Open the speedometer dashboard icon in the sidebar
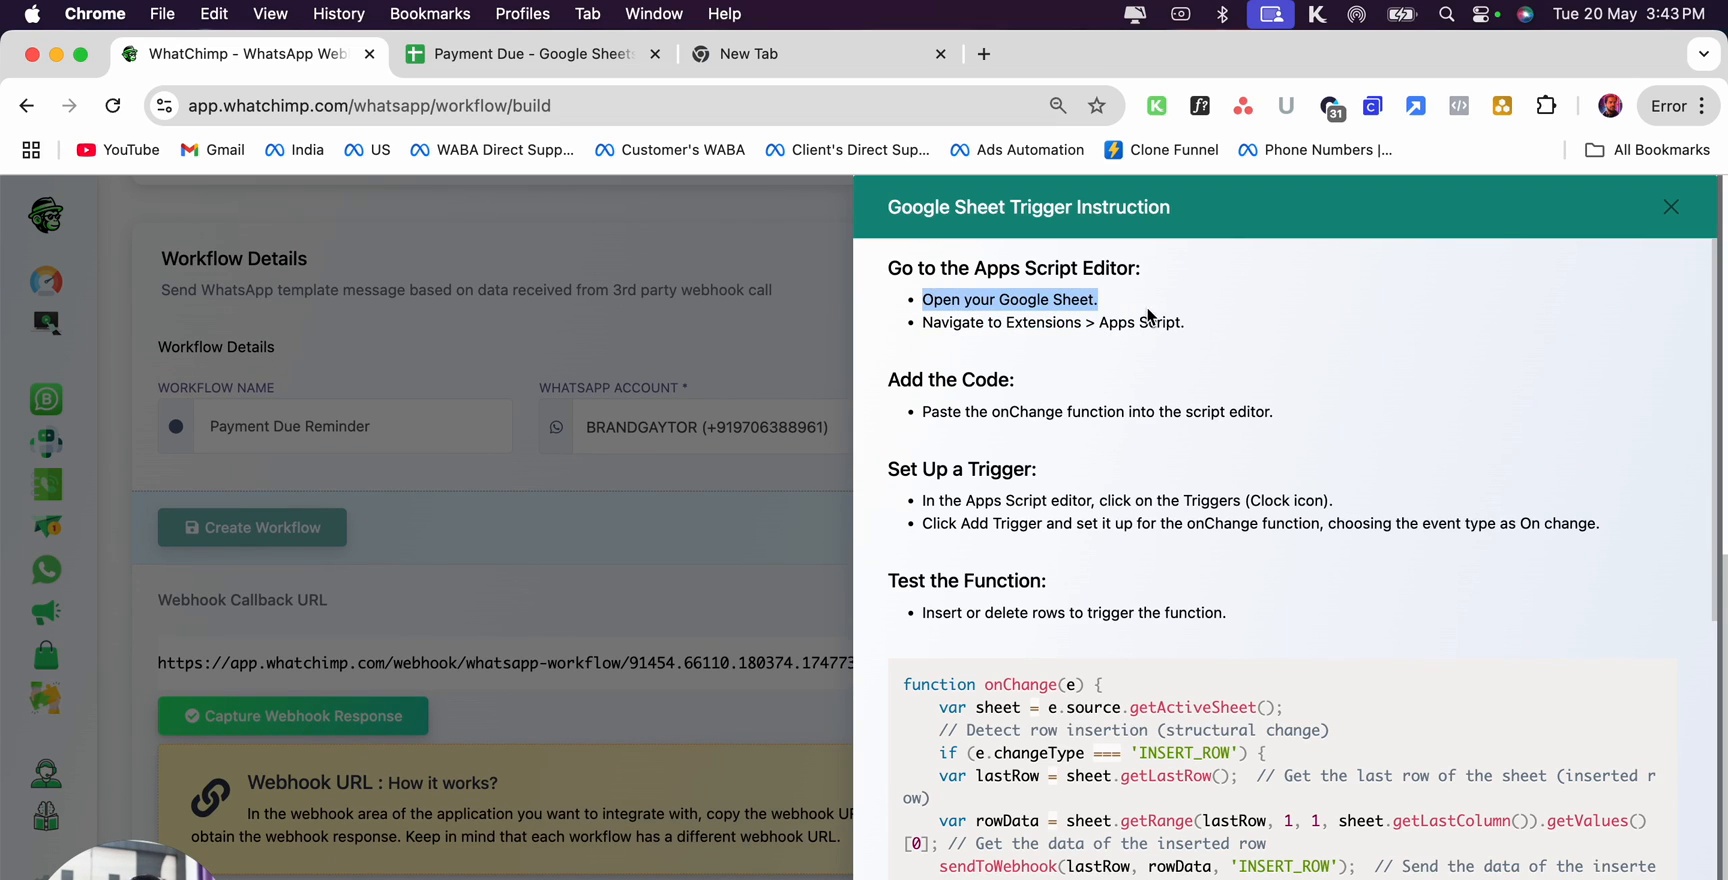Viewport: 1728px width, 880px height. (46, 281)
